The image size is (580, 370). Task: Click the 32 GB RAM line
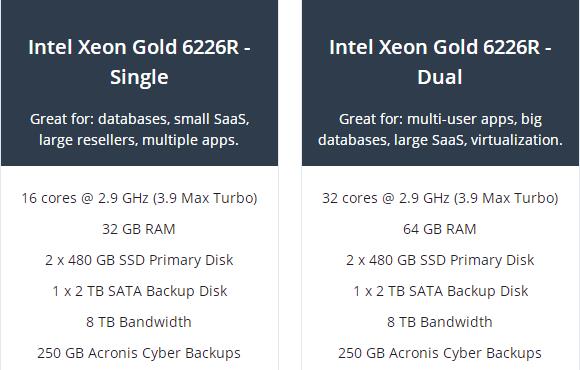click(139, 229)
